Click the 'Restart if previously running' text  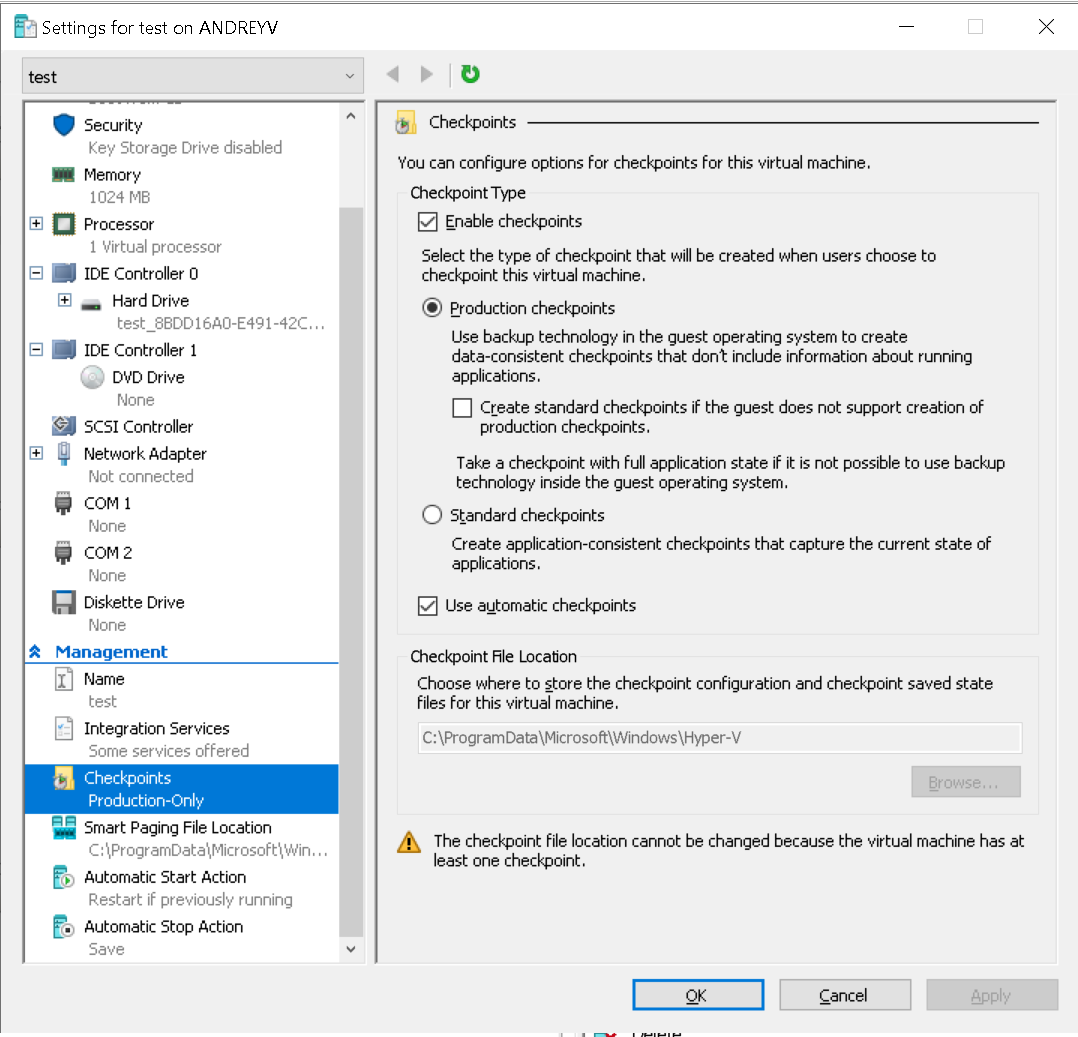190,899
